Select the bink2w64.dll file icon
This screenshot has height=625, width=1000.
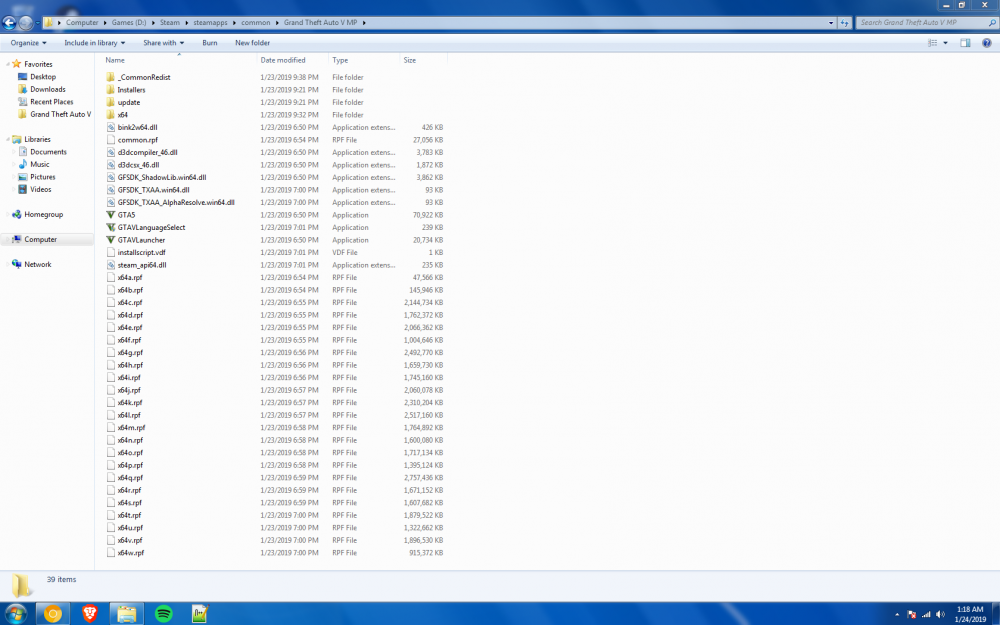pyautogui.click(x=110, y=128)
